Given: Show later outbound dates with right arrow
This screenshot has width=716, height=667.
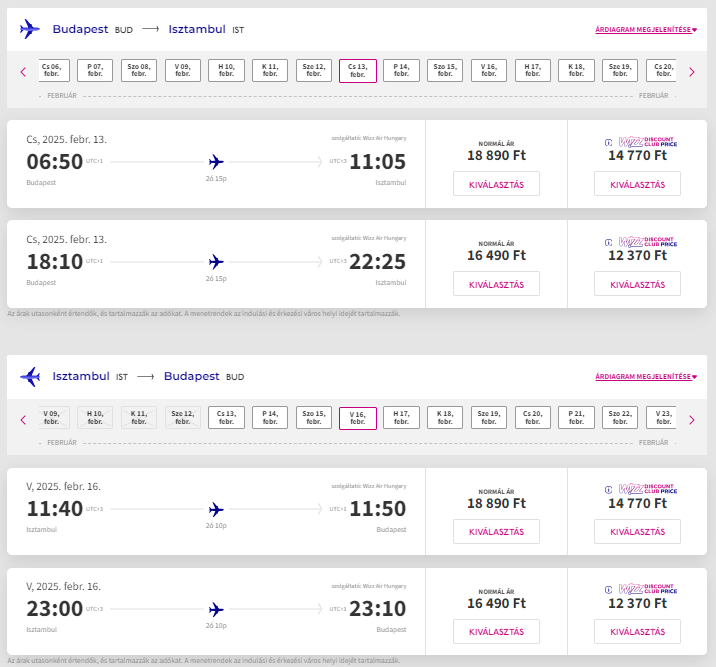Looking at the screenshot, I should (692, 72).
